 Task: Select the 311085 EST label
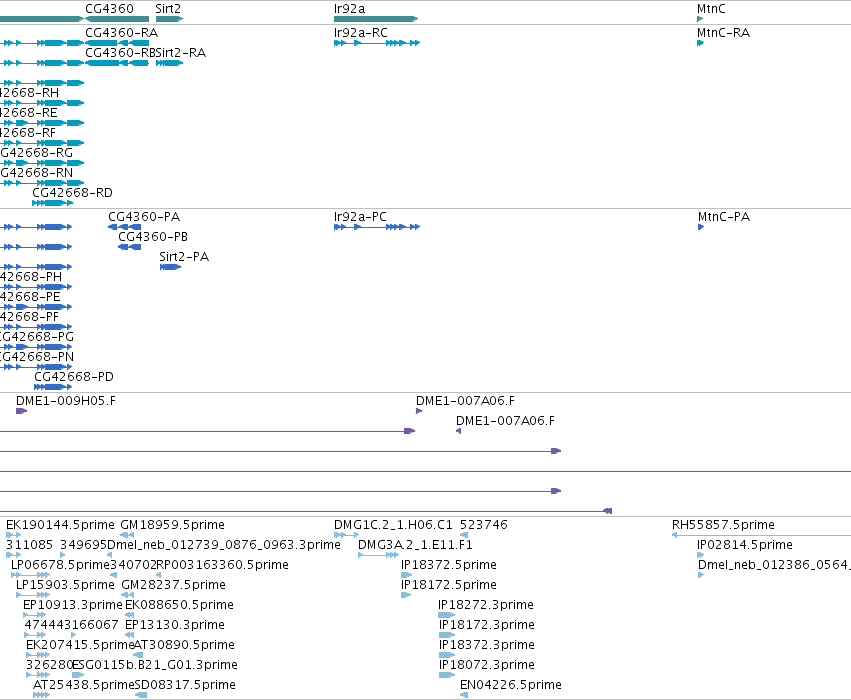[x=29, y=545]
